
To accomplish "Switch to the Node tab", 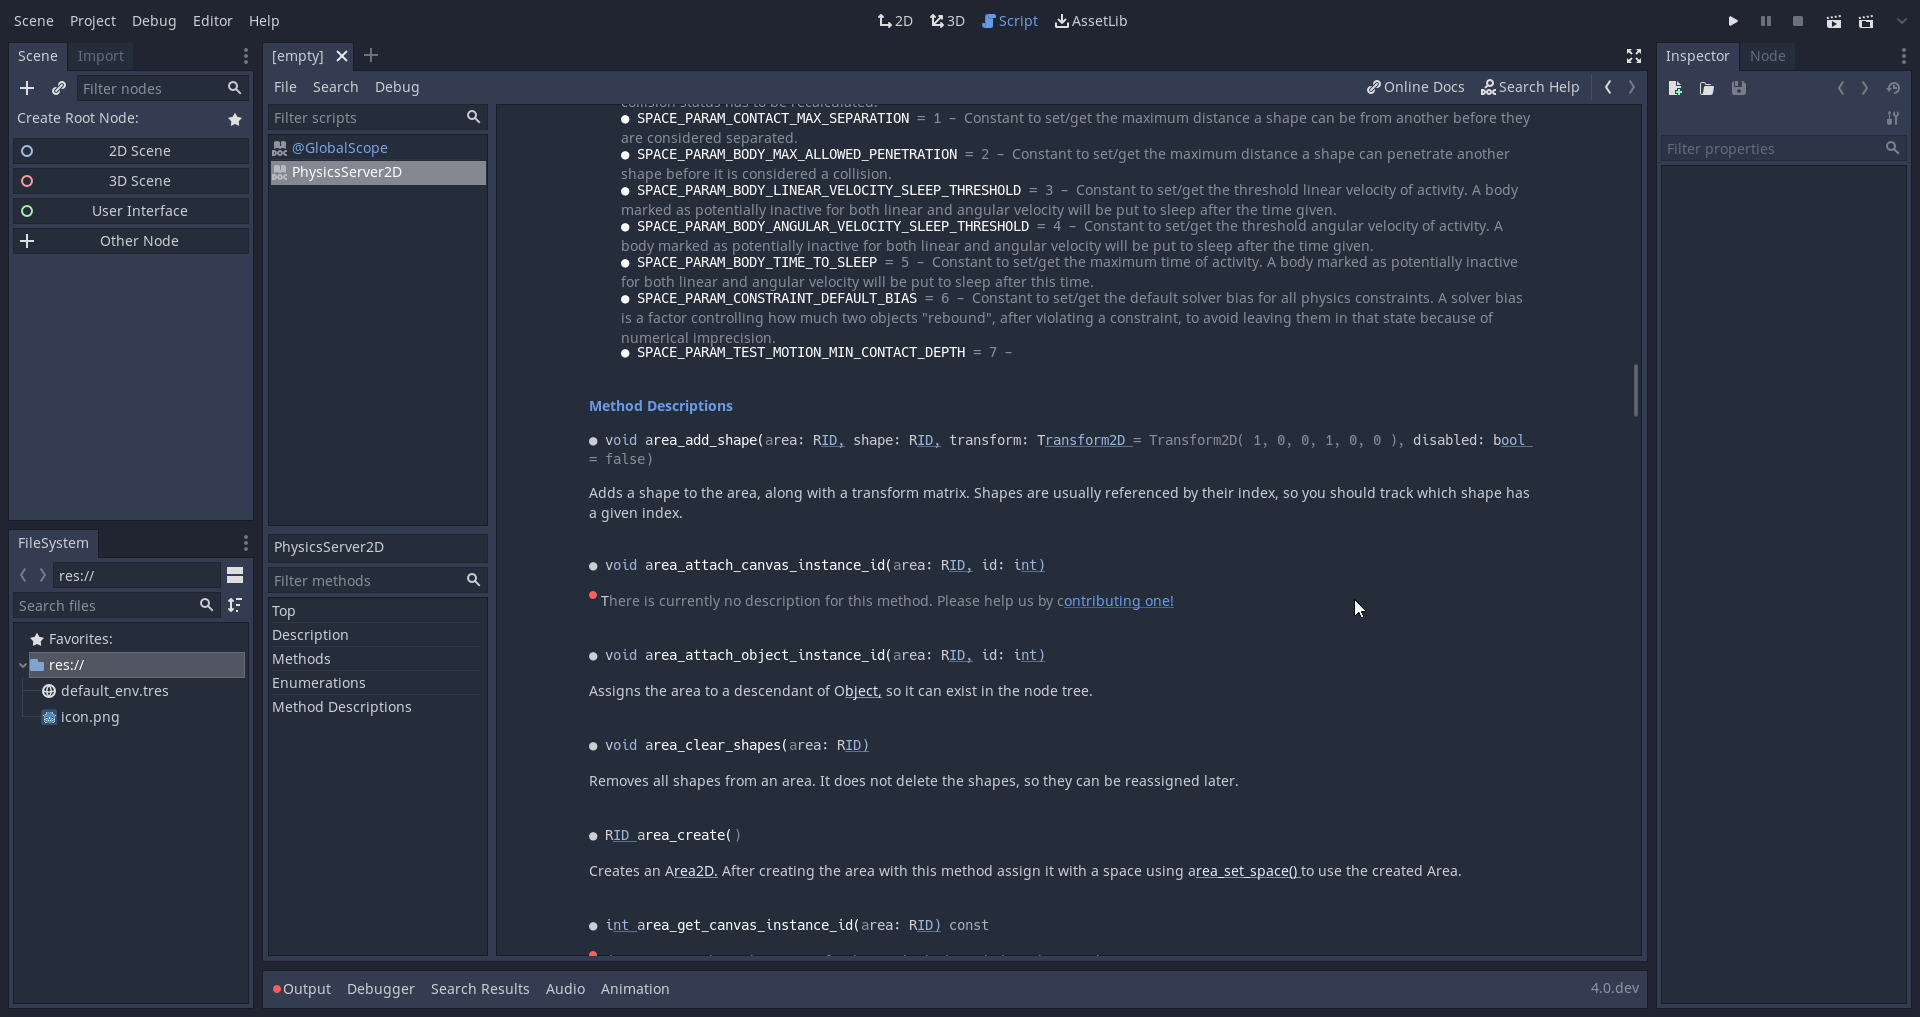I will point(1769,56).
